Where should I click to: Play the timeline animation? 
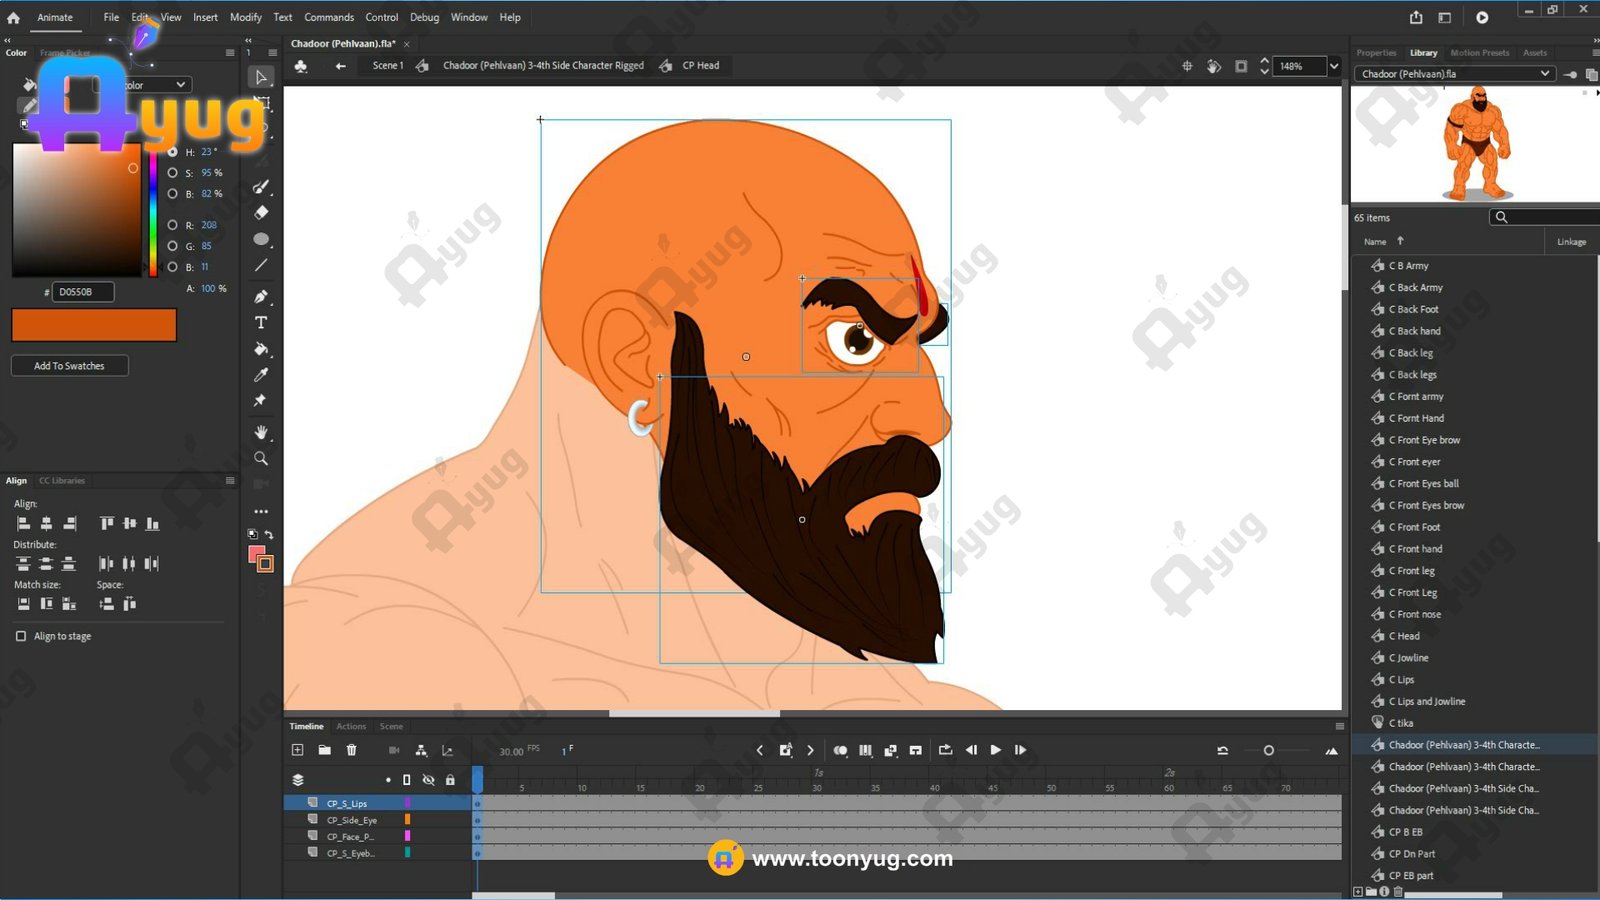995,750
